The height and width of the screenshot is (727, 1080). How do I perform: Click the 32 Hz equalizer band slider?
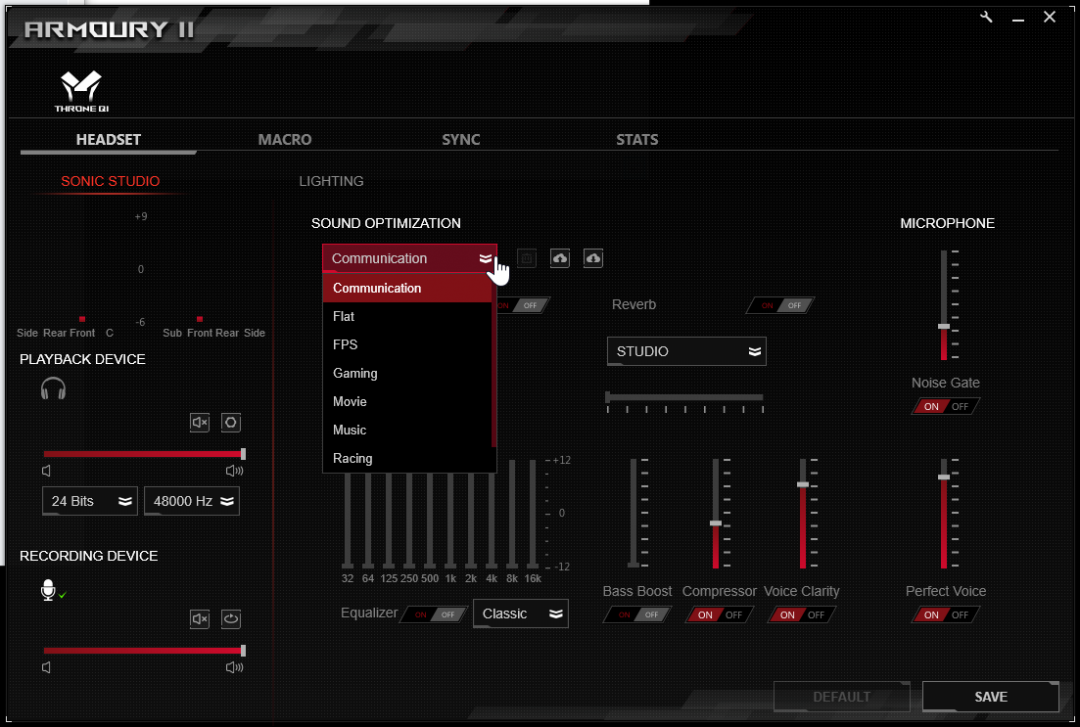348,520
